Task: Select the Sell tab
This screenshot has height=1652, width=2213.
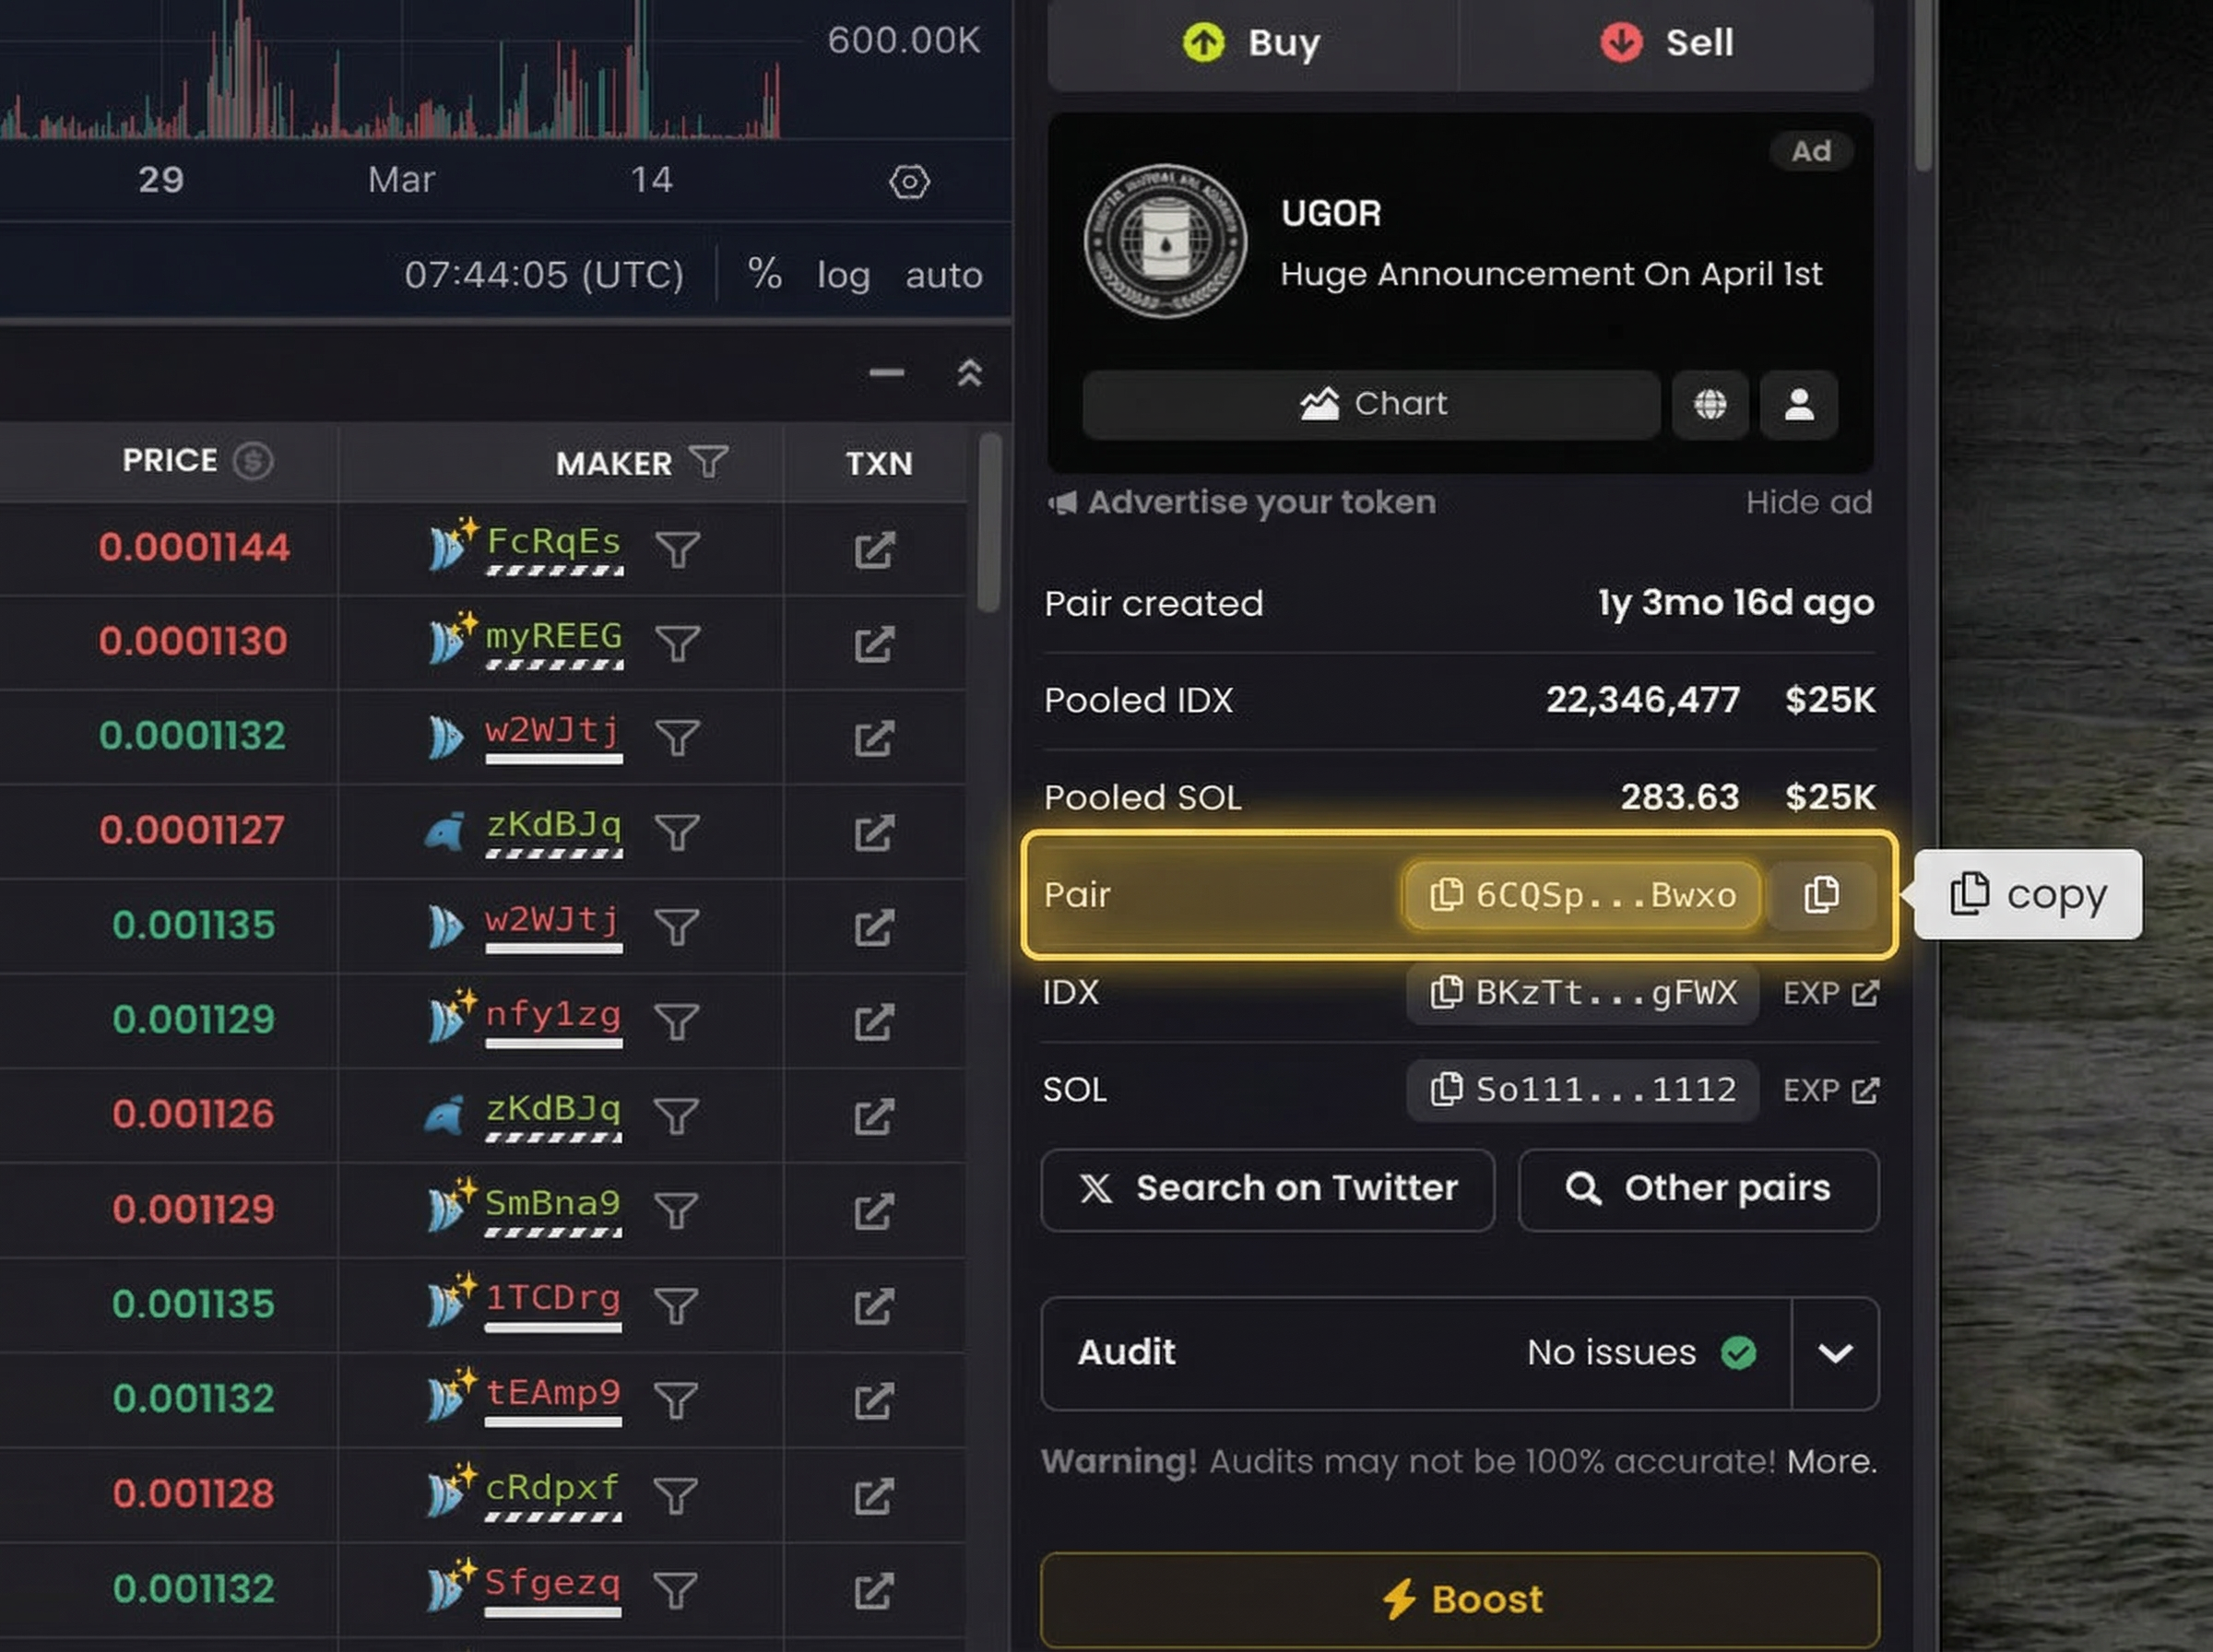Action: tap(1666, 43)
